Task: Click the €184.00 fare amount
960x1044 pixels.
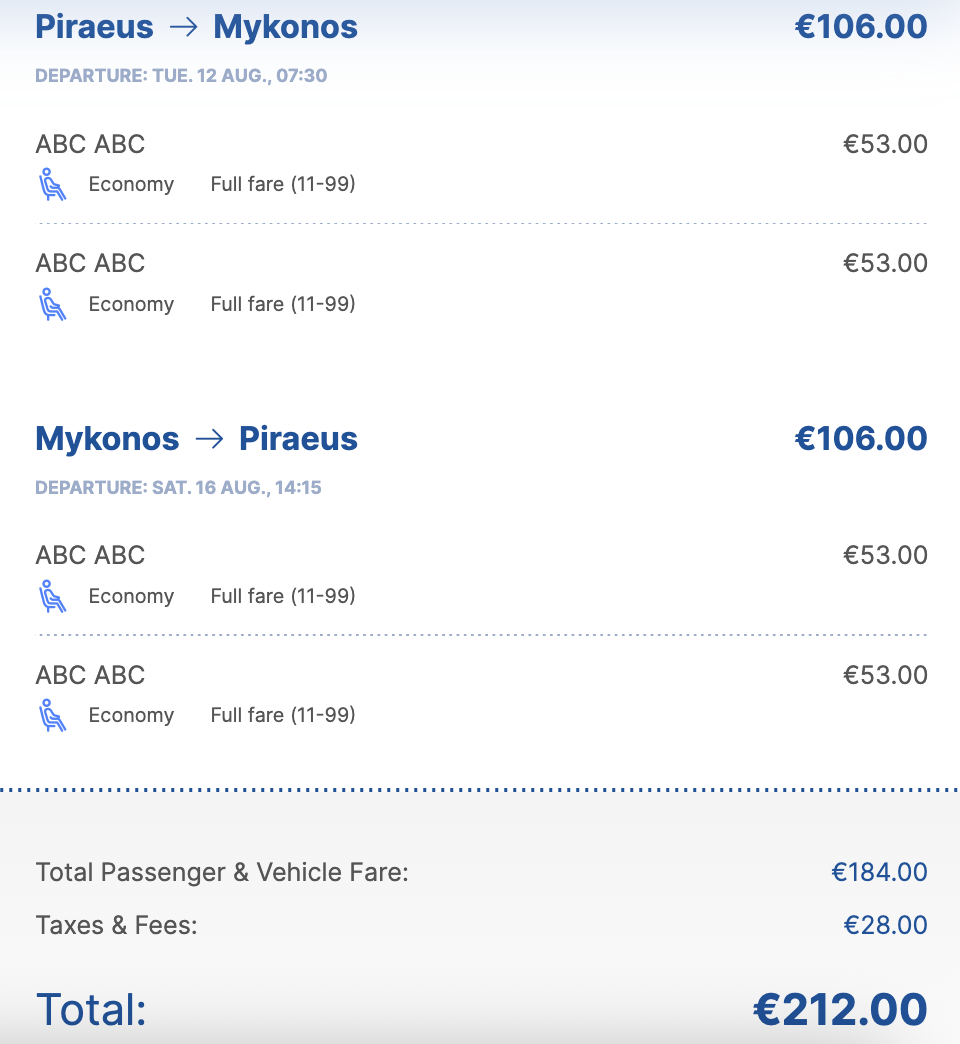Action: point(879,872)
